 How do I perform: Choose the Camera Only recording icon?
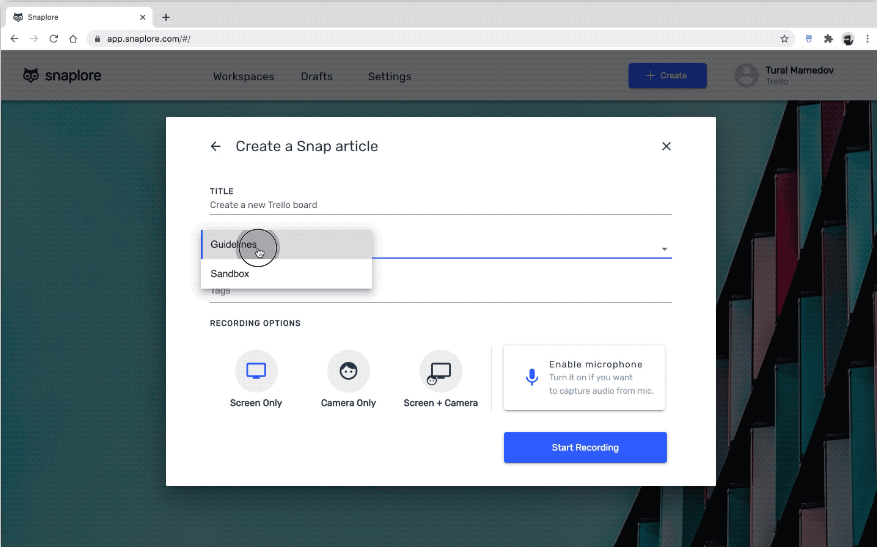[x=348, y=371]
